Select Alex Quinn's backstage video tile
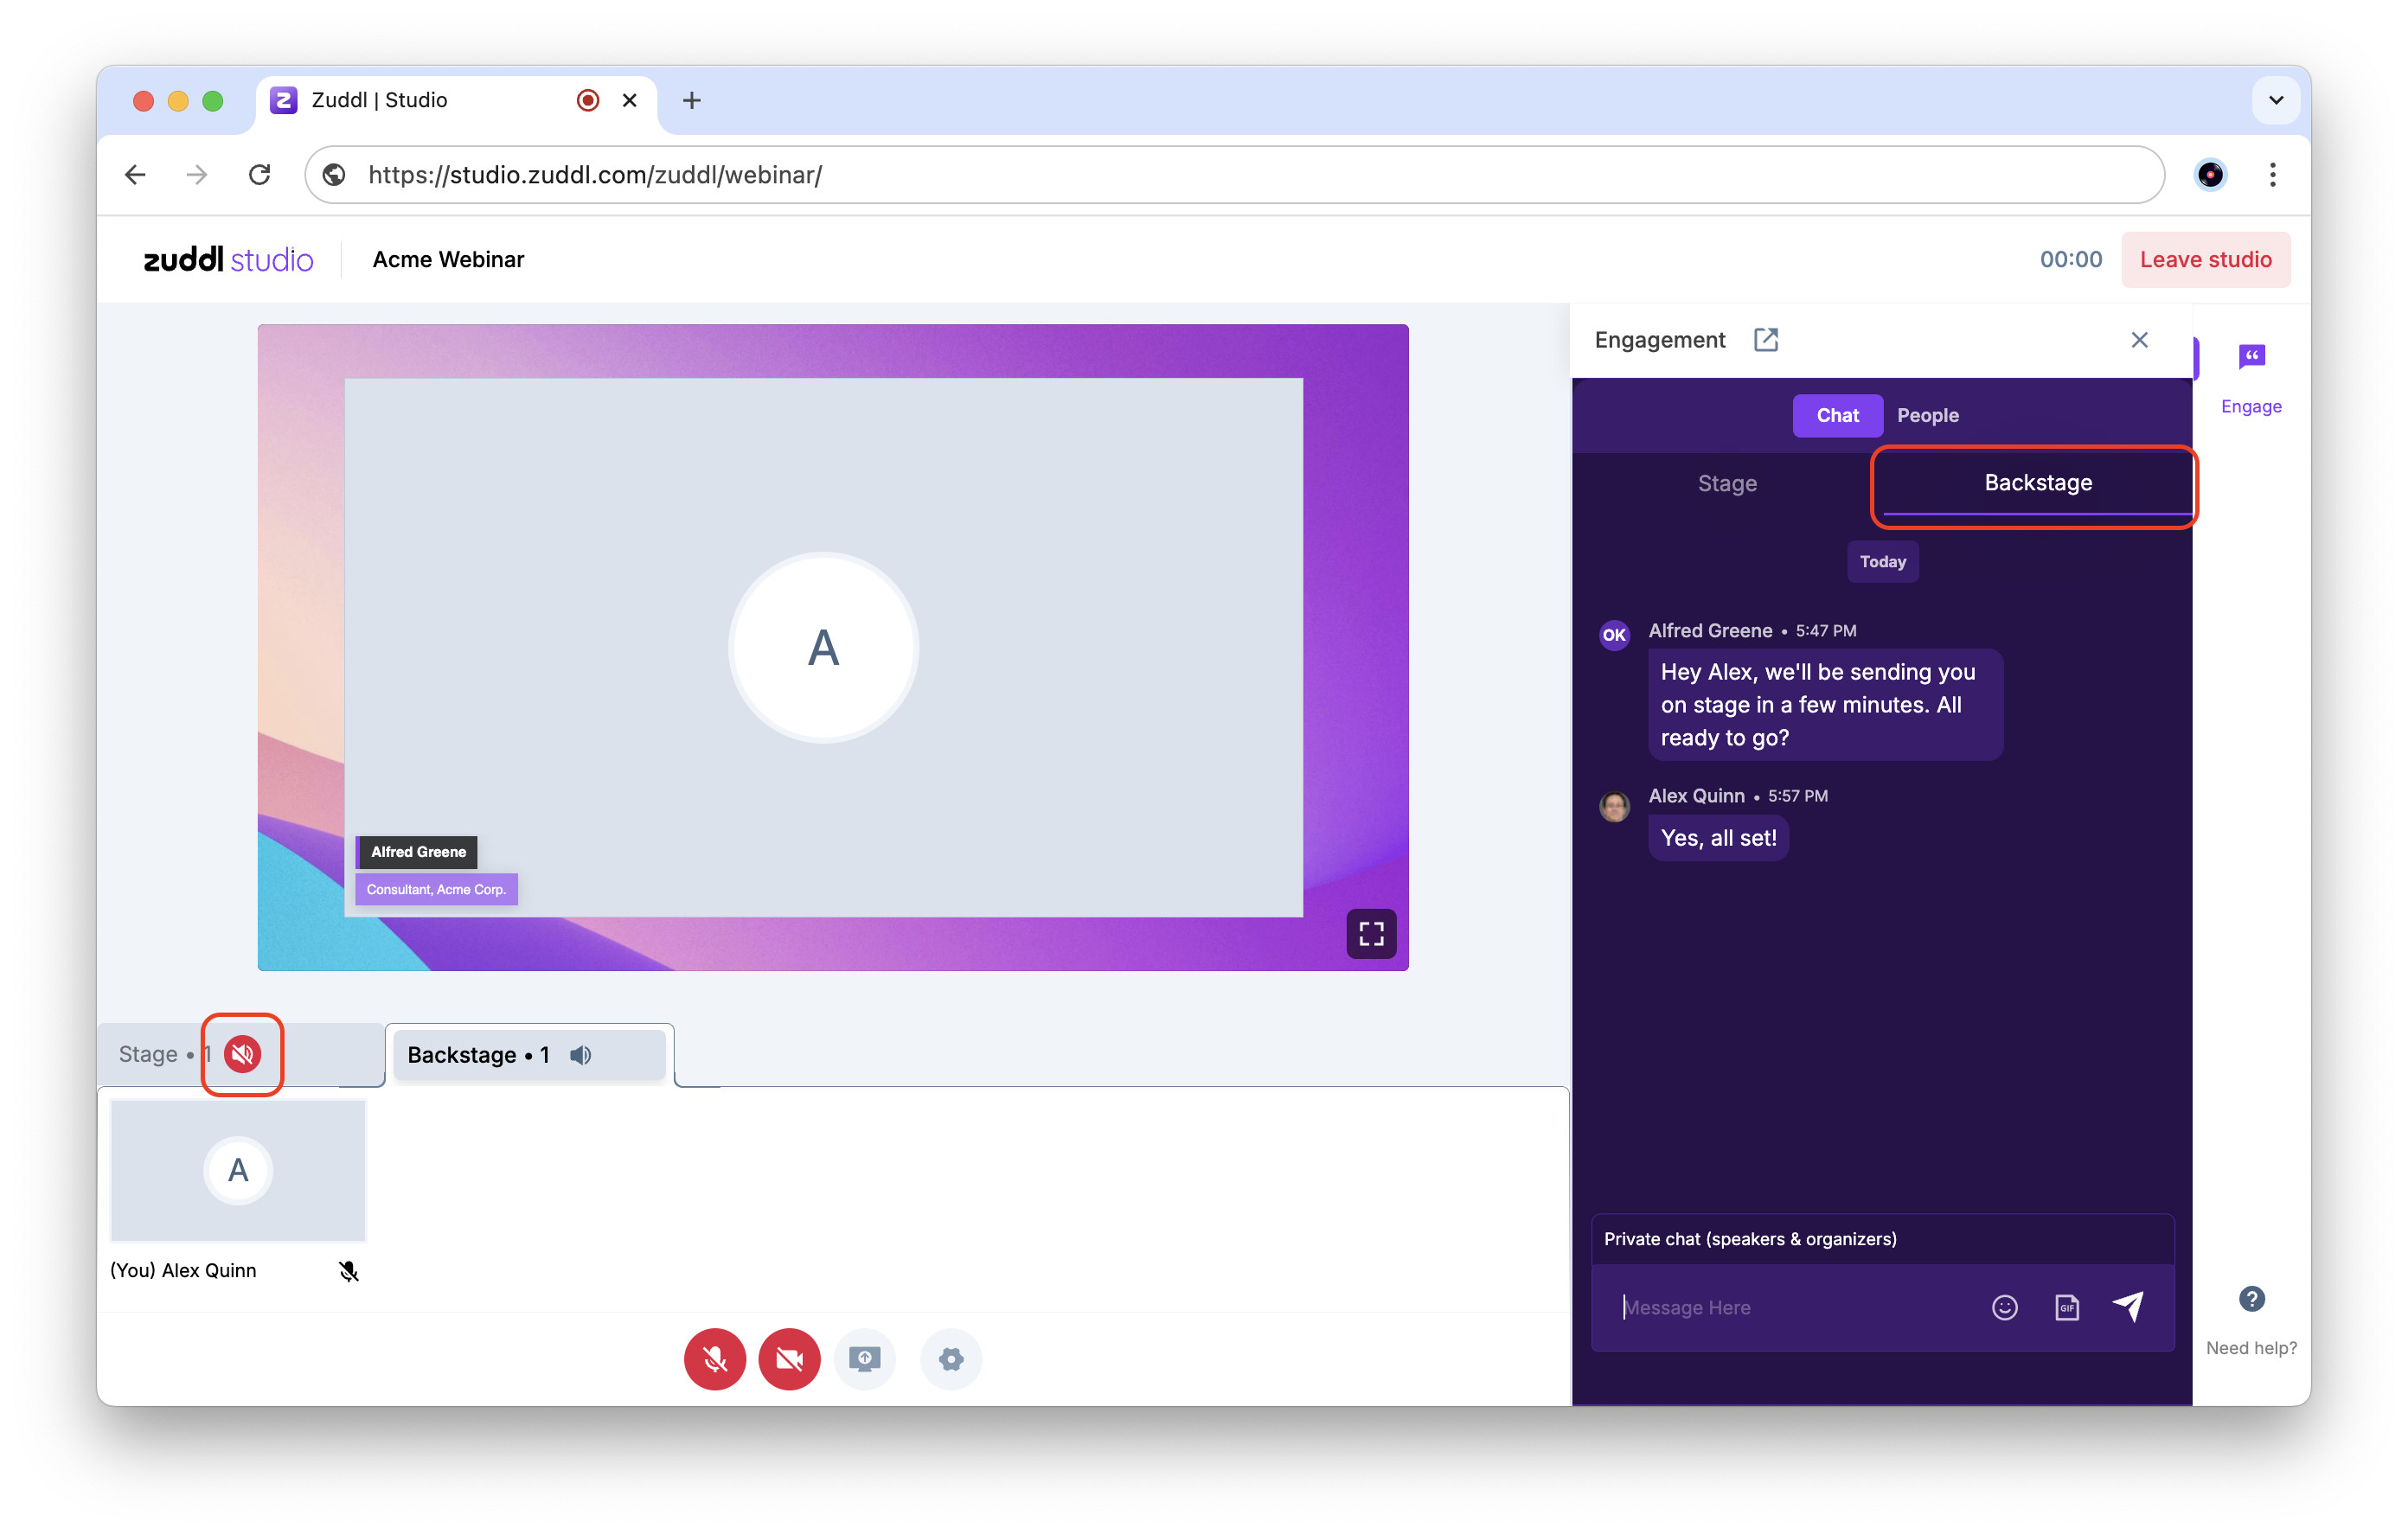The width and height of the screenshot is (2408, 1534). [238, 1170]
